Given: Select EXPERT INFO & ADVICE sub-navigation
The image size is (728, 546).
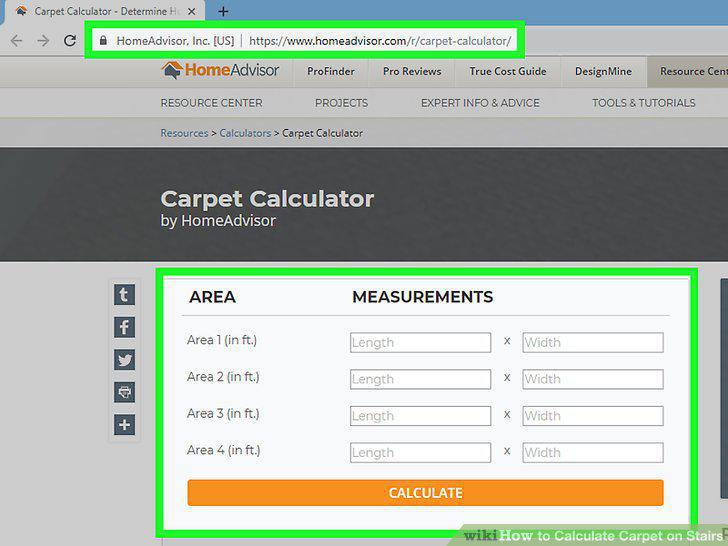Looking at the screenshot, I should coord(480,103).
